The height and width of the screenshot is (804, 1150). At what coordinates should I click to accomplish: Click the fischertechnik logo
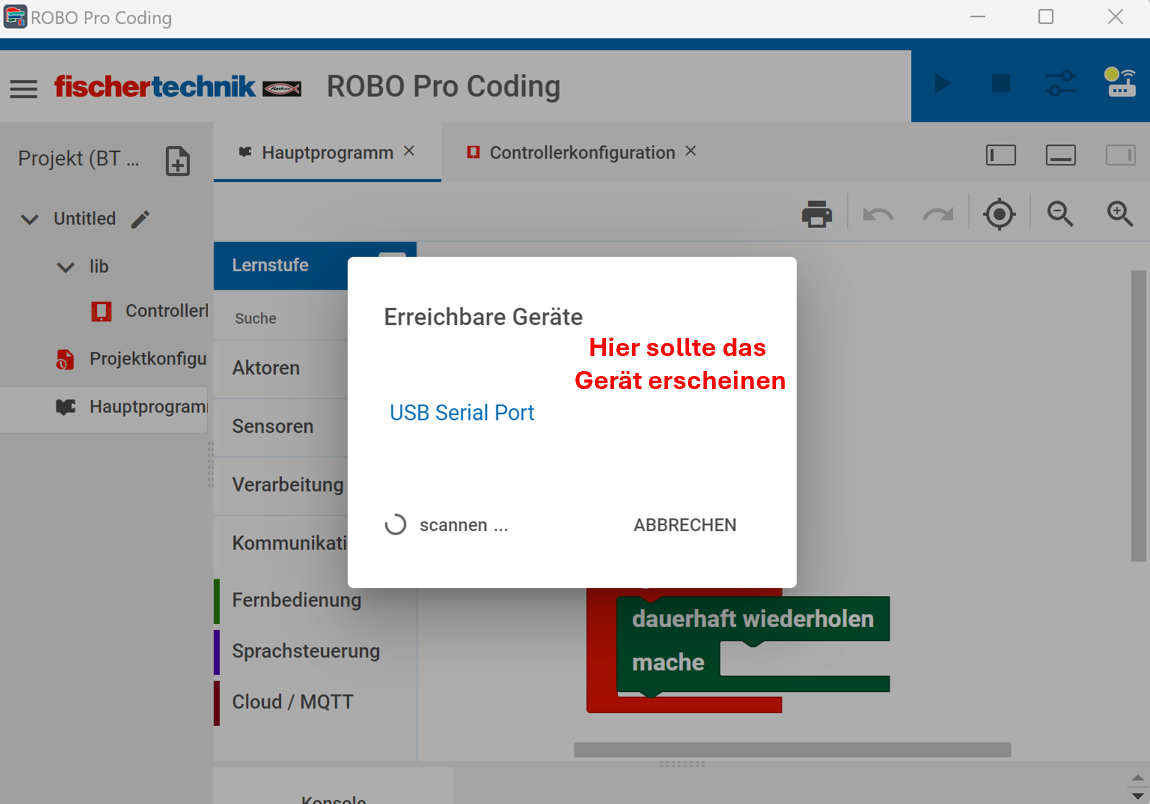(x=177, y=87)
